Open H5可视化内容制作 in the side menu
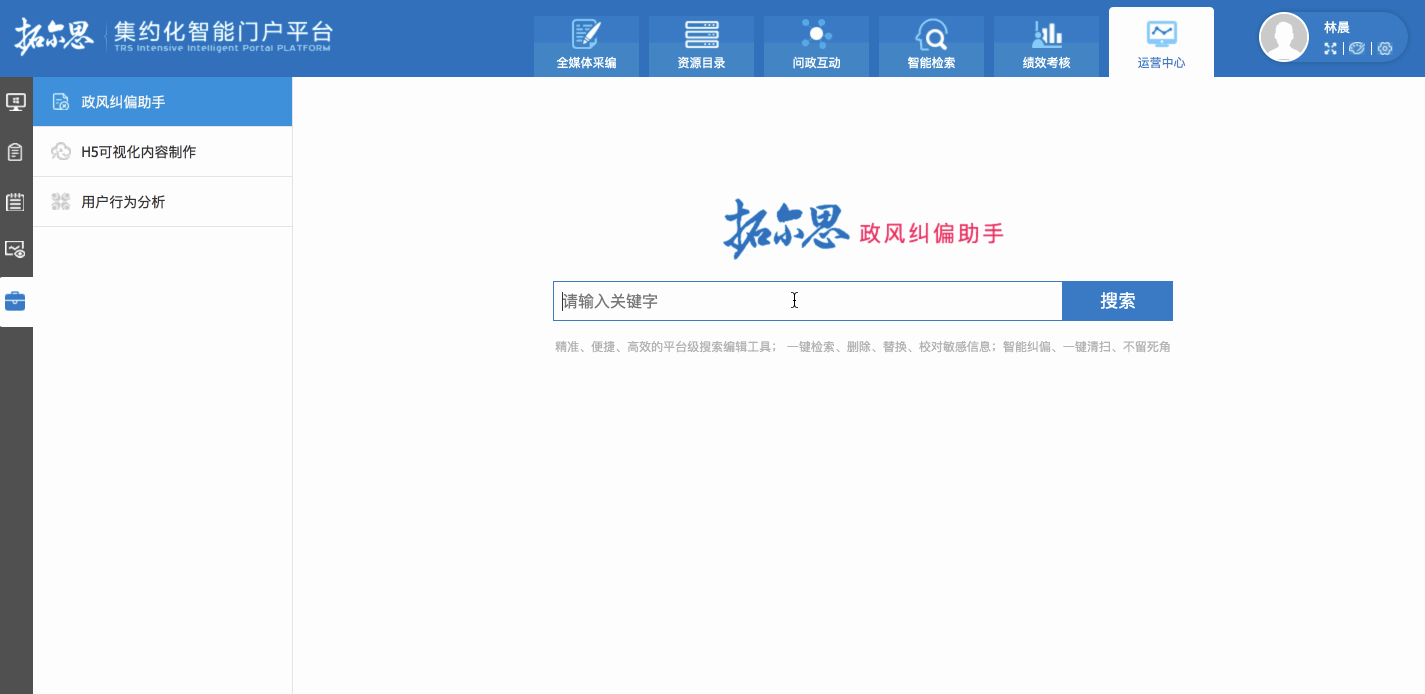This screenshot has width=1425, height=694. click(162, 152)
